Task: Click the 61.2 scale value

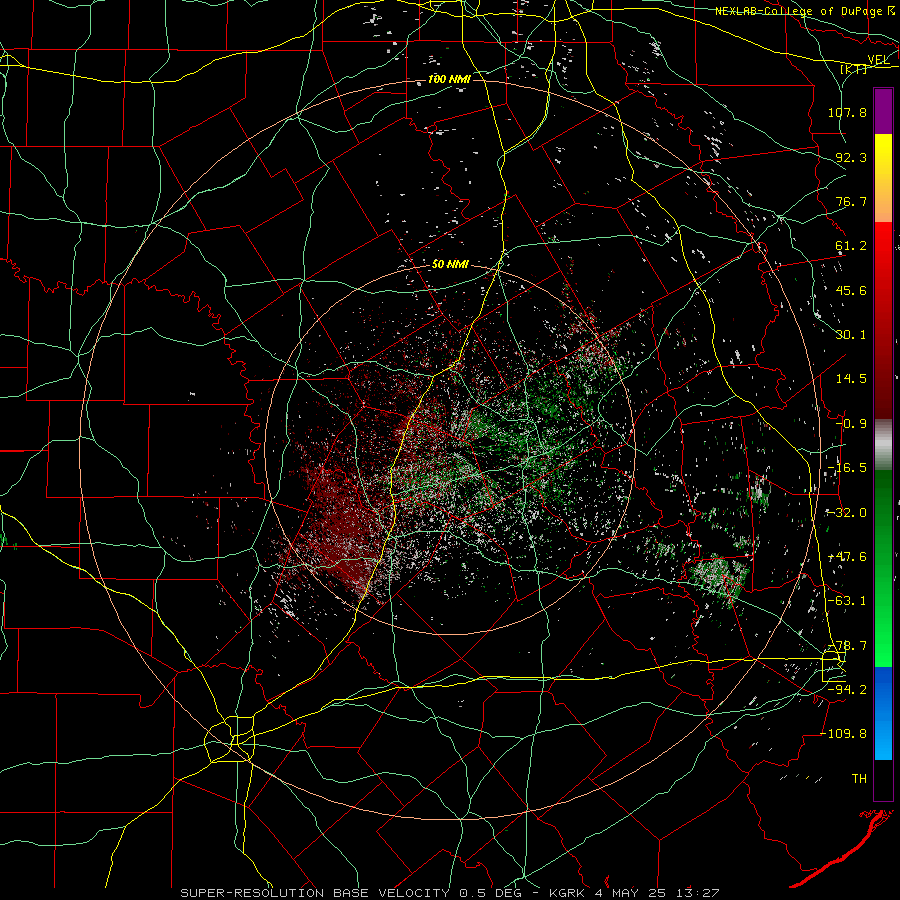Action: tap(851, 246)
